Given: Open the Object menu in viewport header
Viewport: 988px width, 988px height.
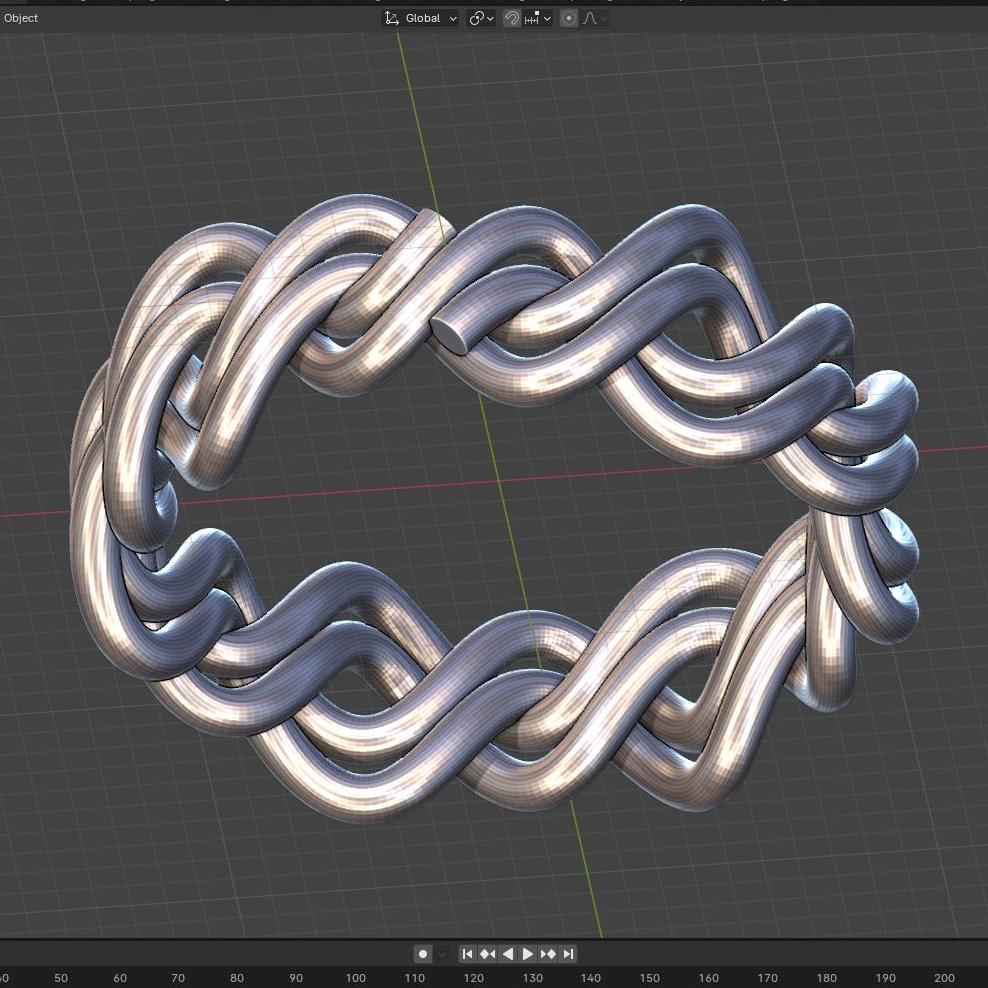Looking at the screenshot, I should click(21, 18).
